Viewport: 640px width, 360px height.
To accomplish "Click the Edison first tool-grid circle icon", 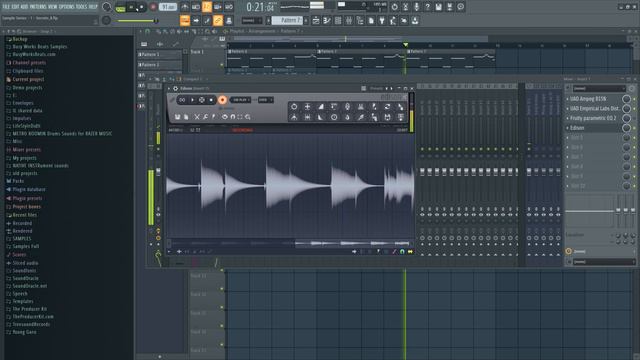I will point(294,107).
